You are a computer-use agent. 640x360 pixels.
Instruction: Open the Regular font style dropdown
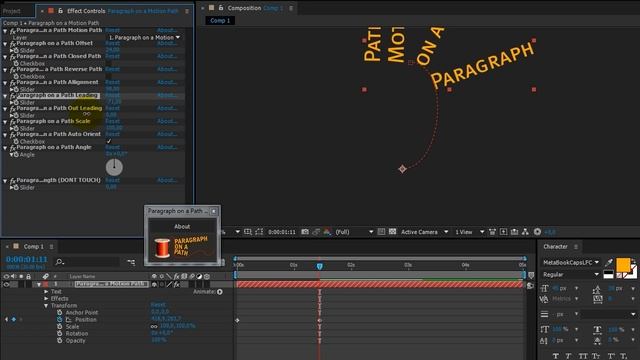point(571,275)
